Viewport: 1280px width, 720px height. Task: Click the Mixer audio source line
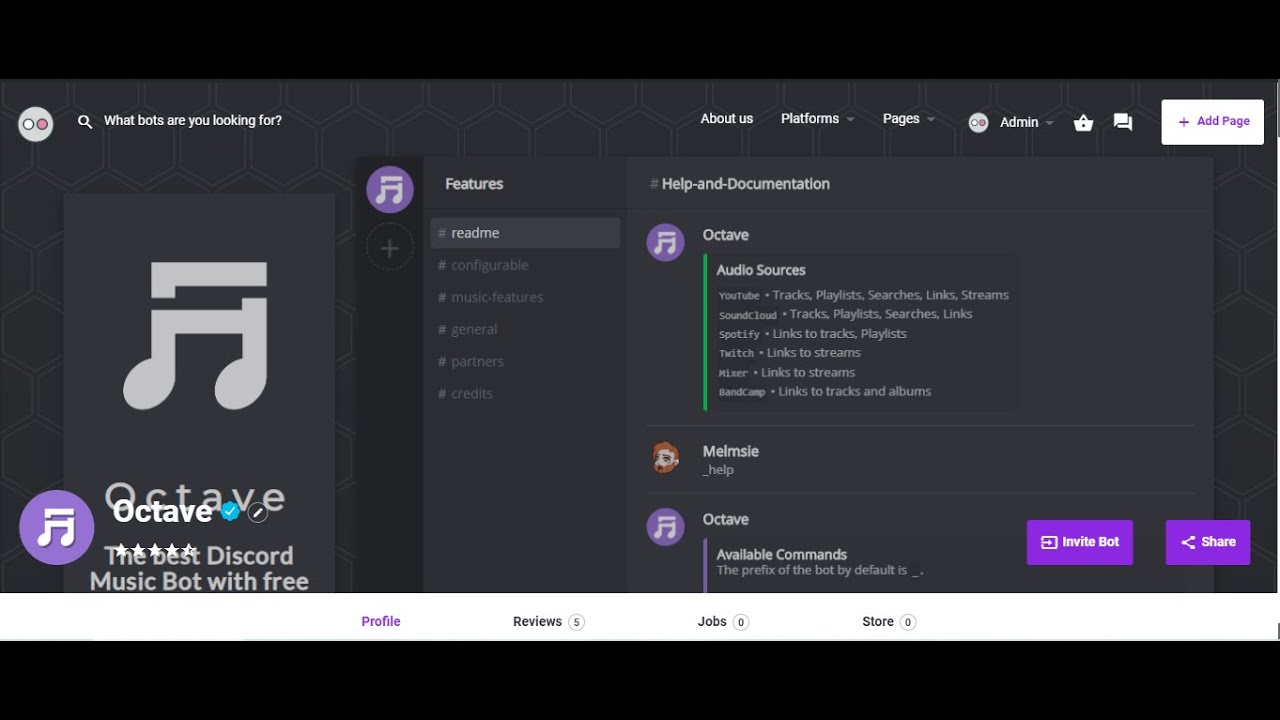[787, 372]
